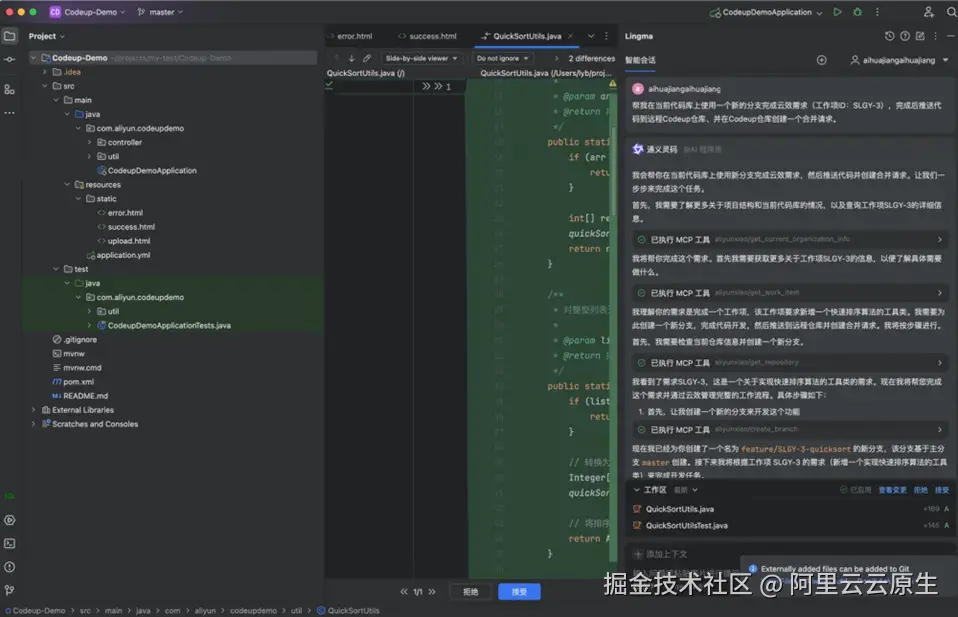Screen dimensions: 958x617
Task: Go to next change in diff
Action: pos(432,591)
